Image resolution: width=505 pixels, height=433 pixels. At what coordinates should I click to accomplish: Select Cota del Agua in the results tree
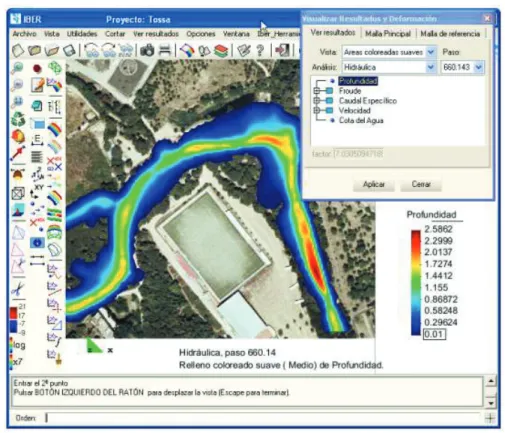(x=361, y=120)
